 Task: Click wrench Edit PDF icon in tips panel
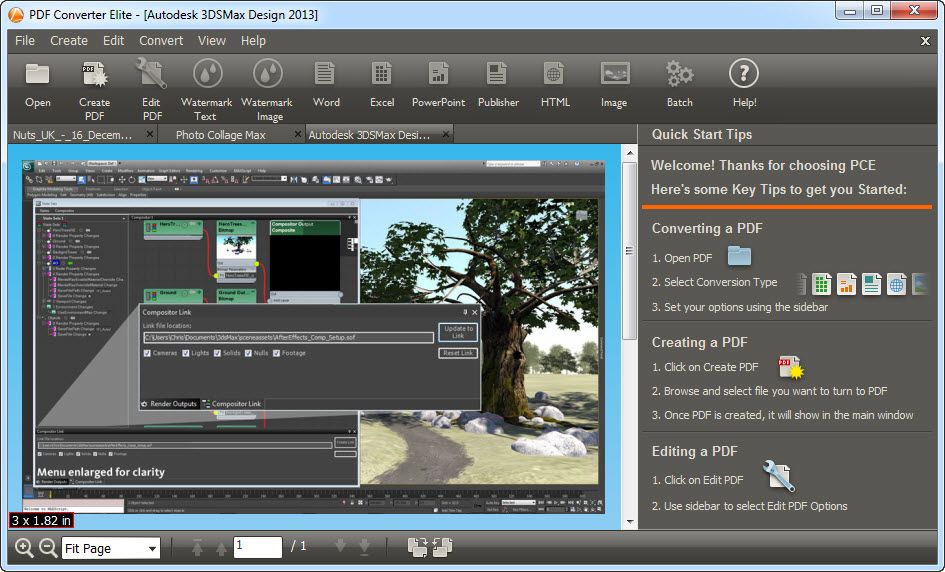779,476
